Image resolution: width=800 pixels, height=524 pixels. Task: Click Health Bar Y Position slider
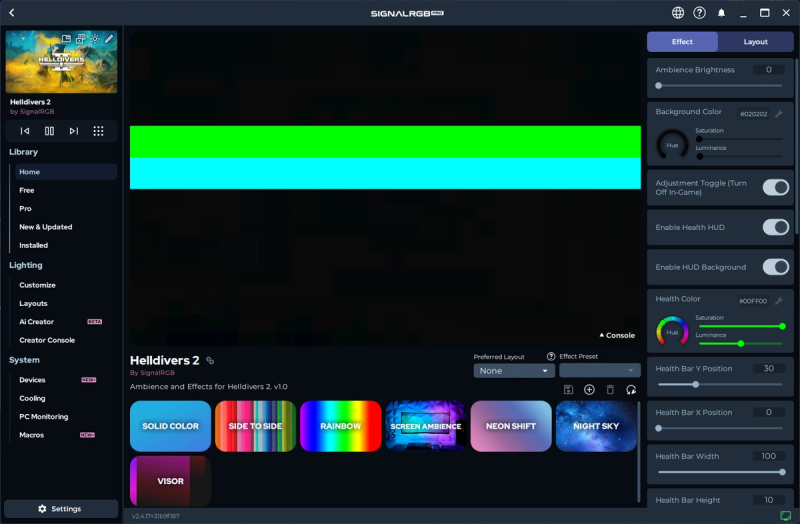720,384
